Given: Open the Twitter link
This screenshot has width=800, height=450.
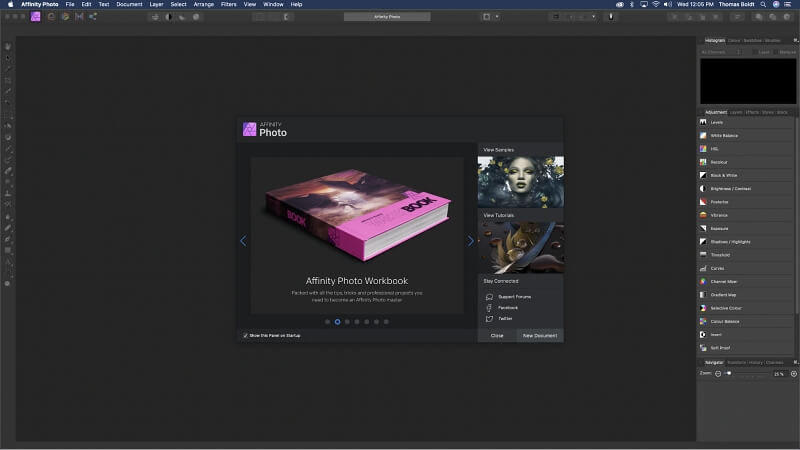Looking at the screenshot, I should click(505, 318).
